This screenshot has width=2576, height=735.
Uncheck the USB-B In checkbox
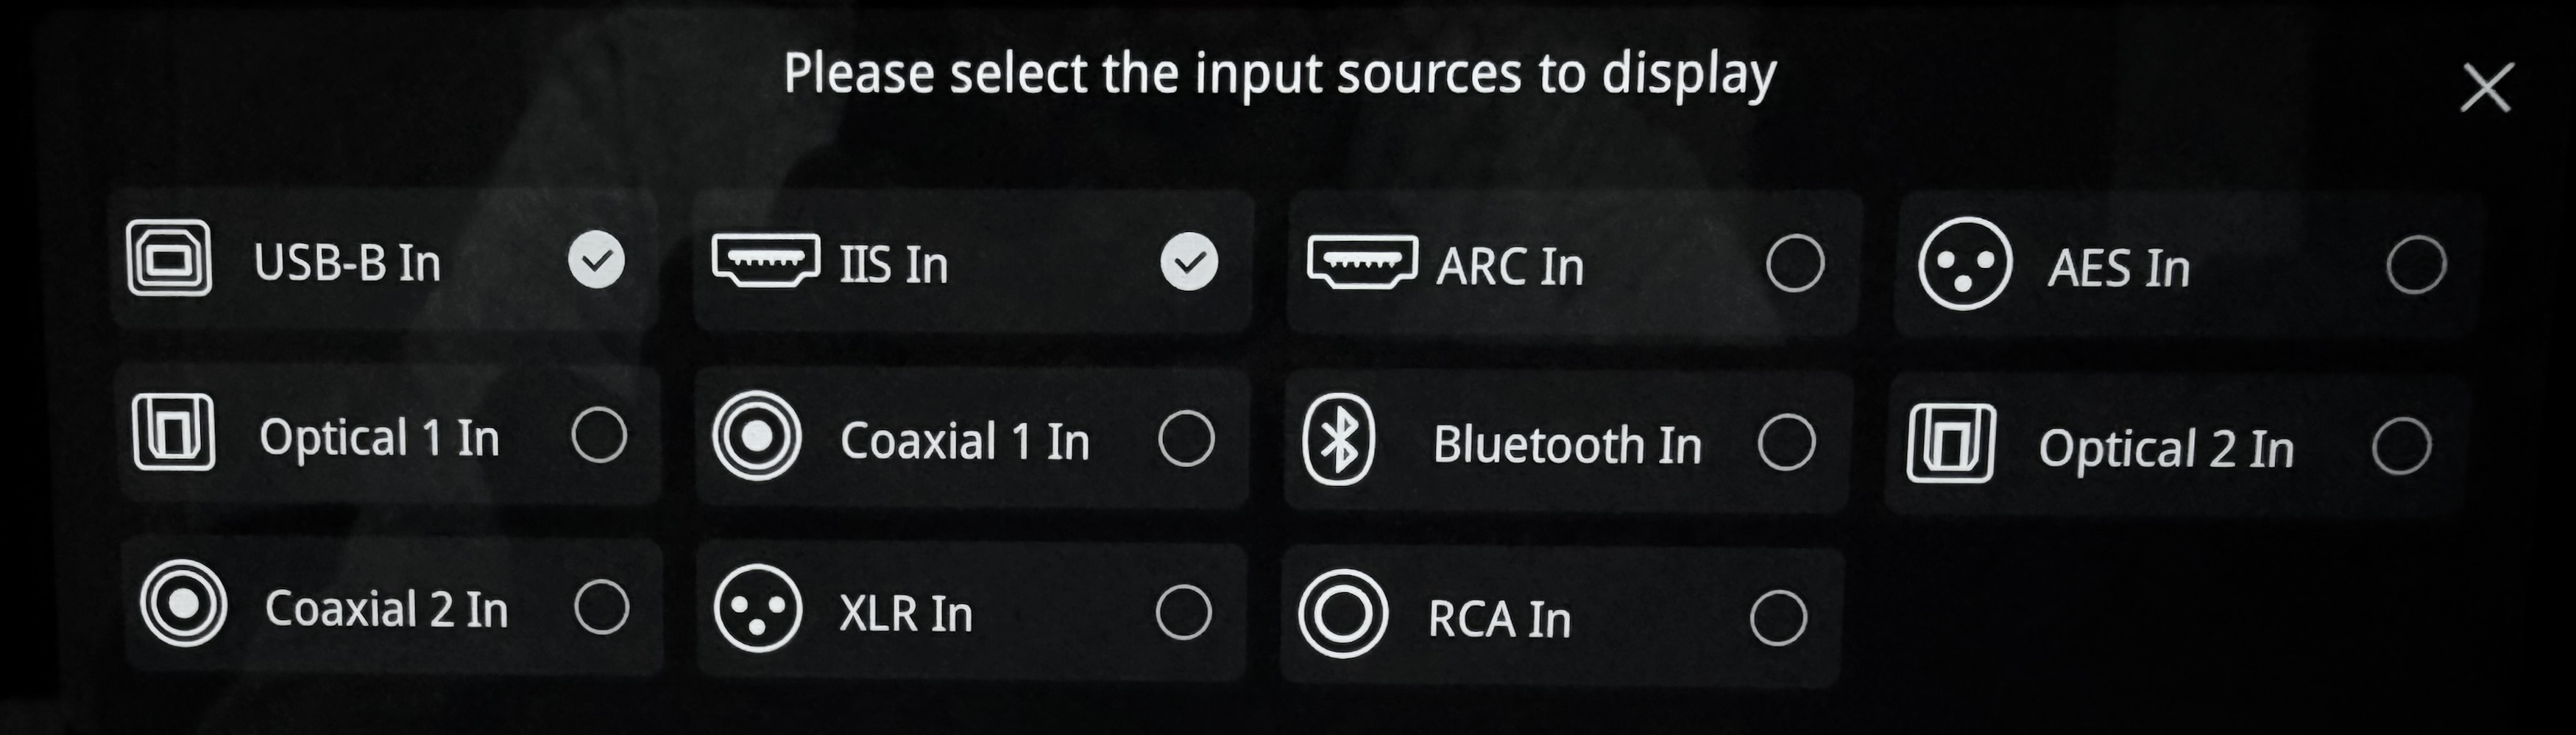(596, 260)
